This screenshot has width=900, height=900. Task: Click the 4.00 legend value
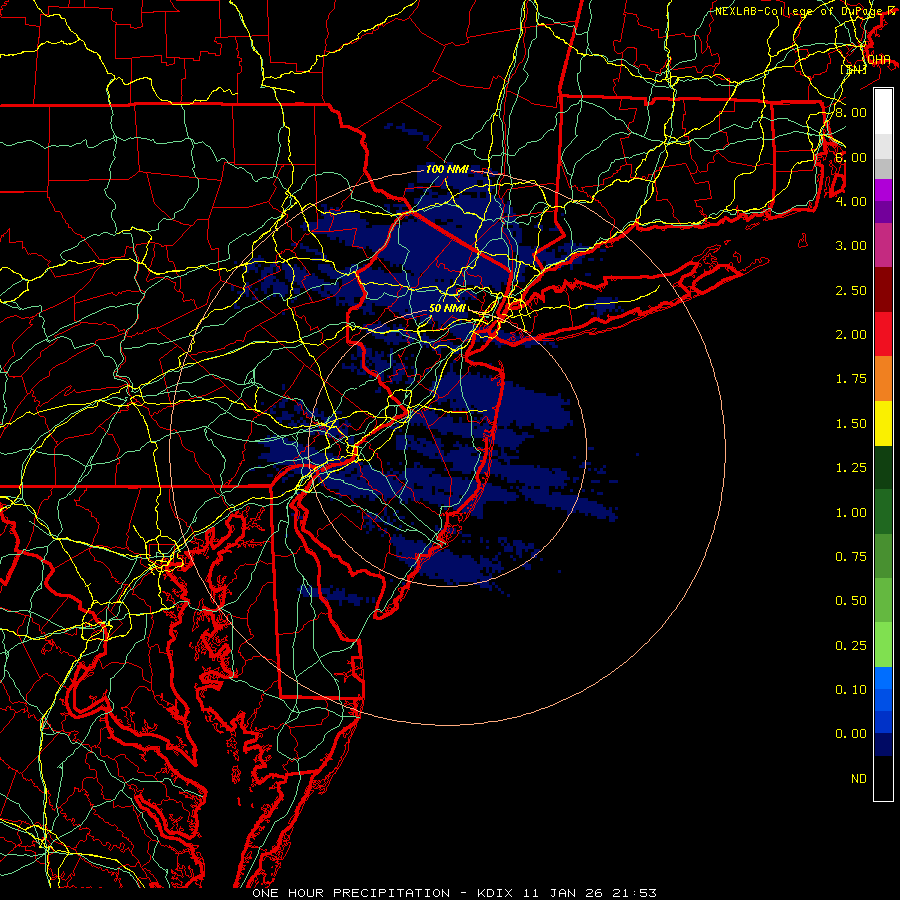(x=851, y=201)
